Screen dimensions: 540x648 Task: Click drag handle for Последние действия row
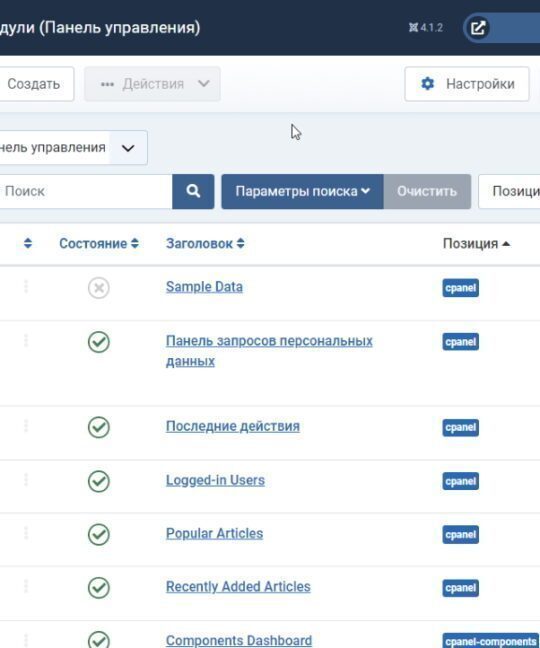pos(26,426)
